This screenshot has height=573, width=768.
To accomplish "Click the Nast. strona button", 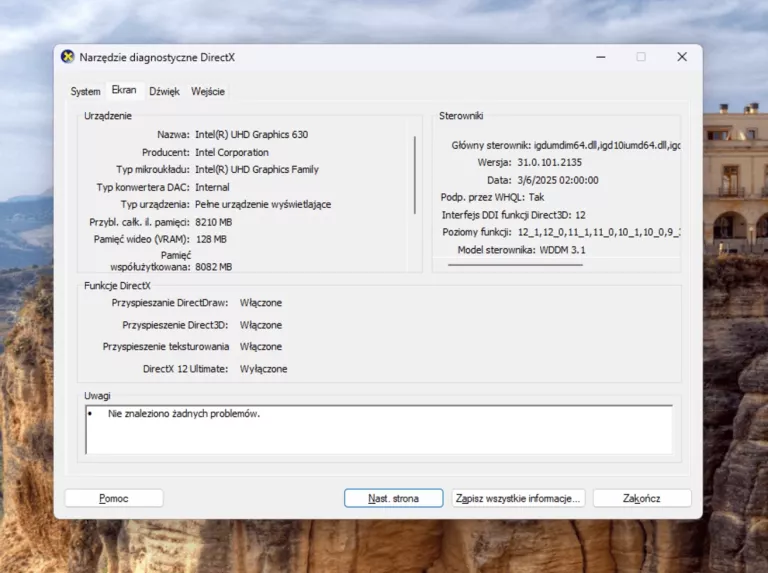I will 393,498.
